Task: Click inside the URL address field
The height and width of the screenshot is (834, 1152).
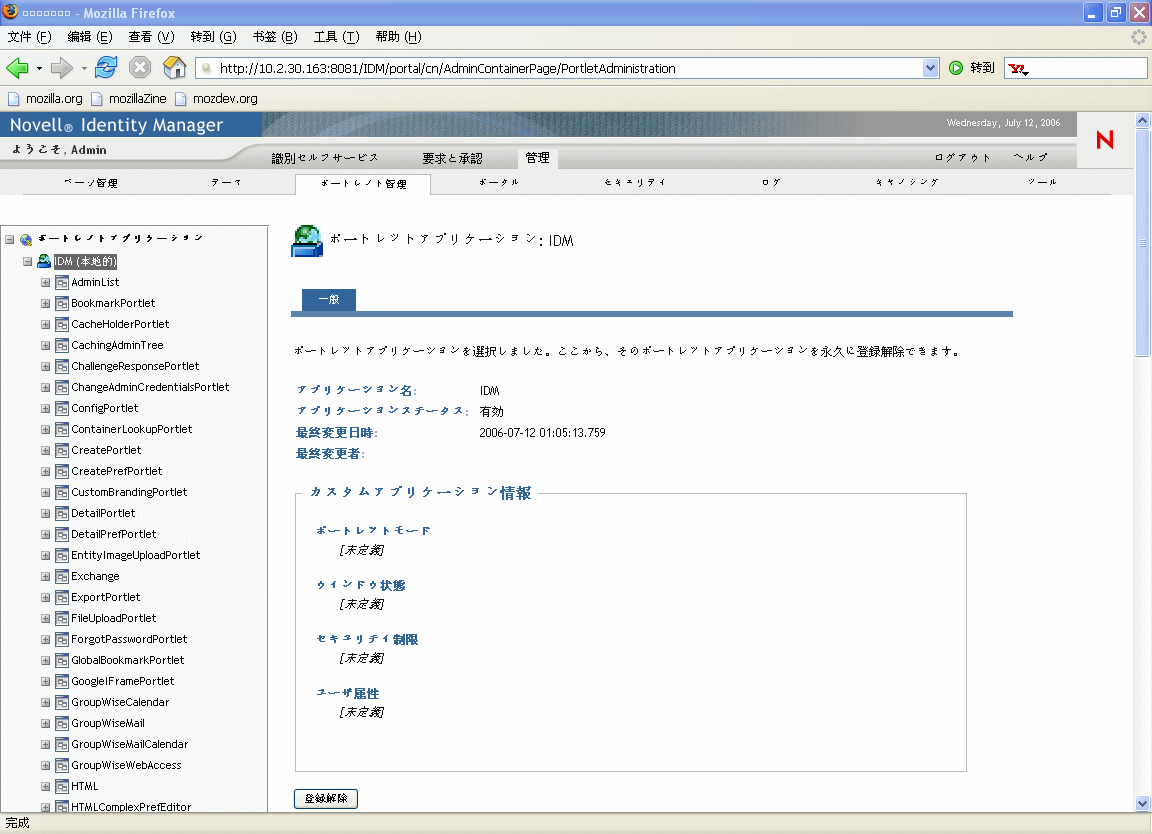Action: [500, 67]
